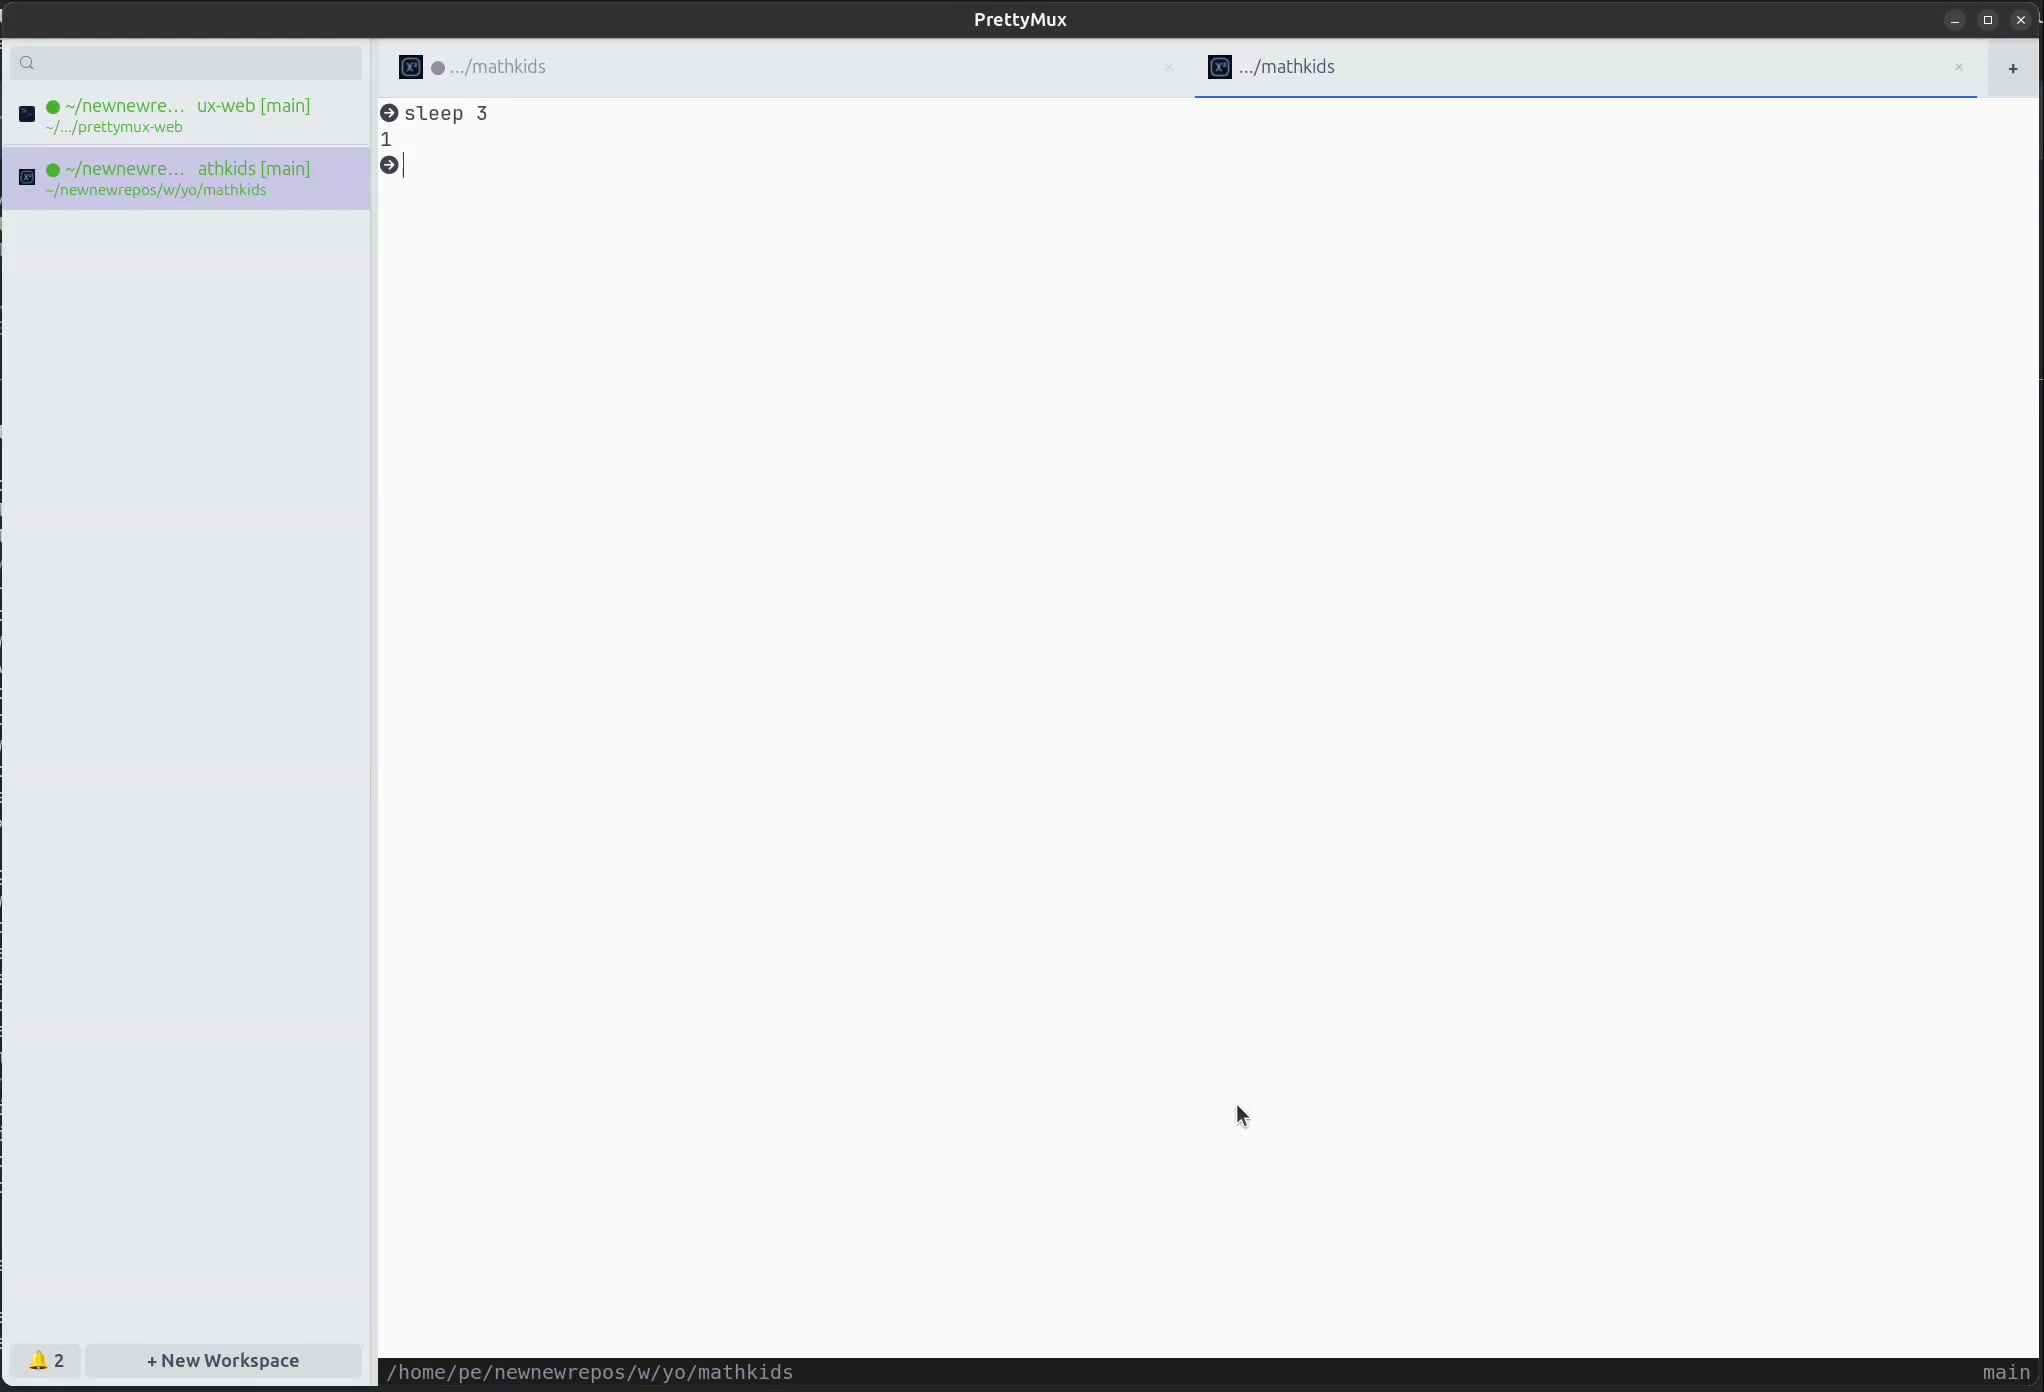Close the second mathkids tab
This screenshot has height=1392, width=2044.
1959,68
